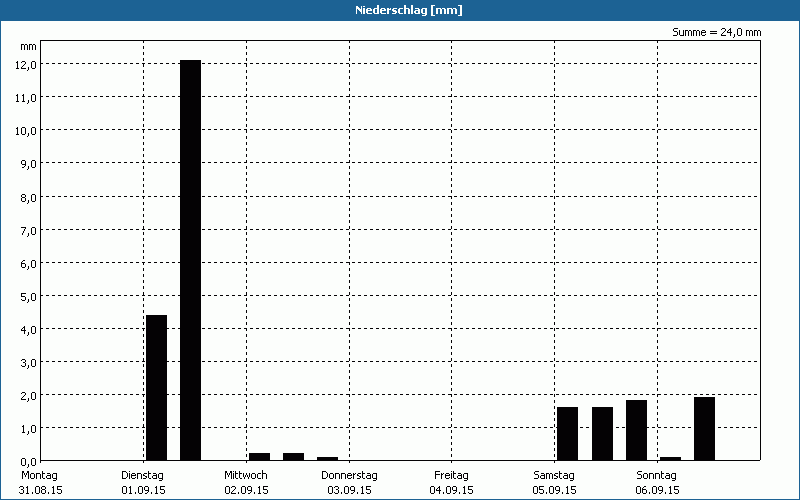Click the 1.9 mm bar on Sonntag
800x500 pixels.
[x=704, y=429]
